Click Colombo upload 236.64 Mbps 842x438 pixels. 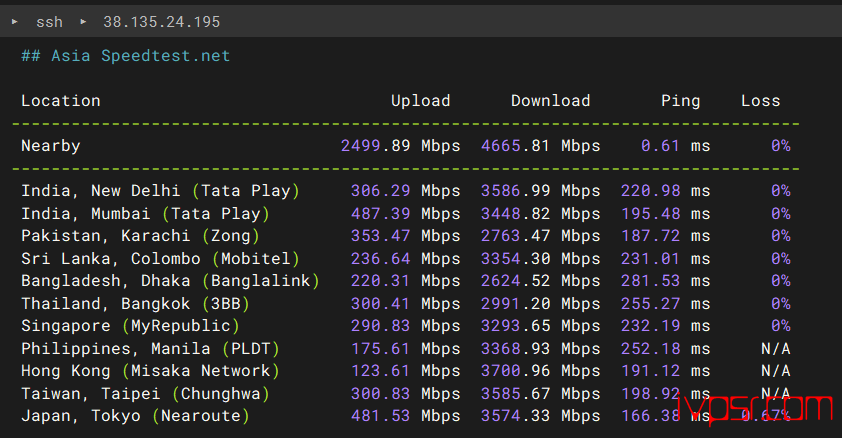click(405, 259)
